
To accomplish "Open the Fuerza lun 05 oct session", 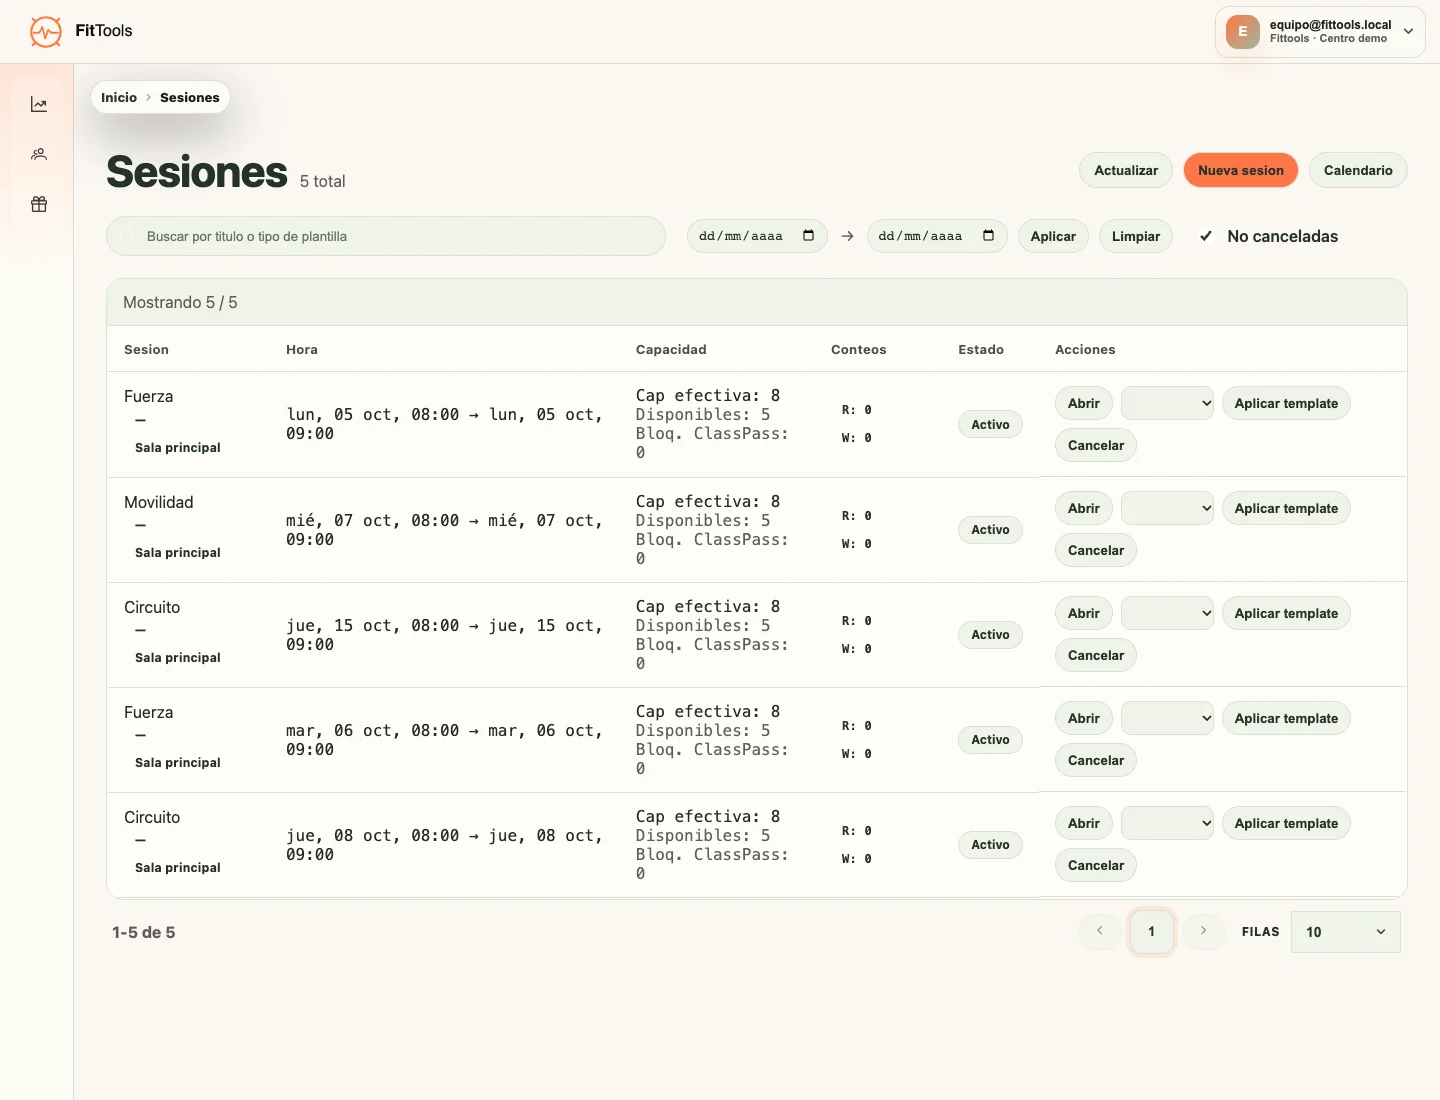I will tap(1084, 403).
